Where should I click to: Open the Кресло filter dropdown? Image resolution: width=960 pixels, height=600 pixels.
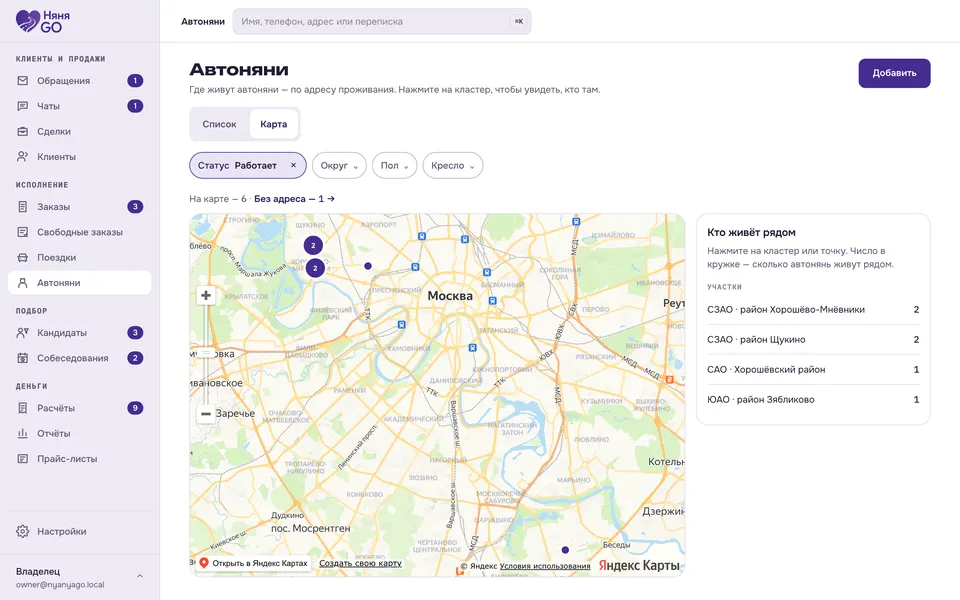coord(452,165)
